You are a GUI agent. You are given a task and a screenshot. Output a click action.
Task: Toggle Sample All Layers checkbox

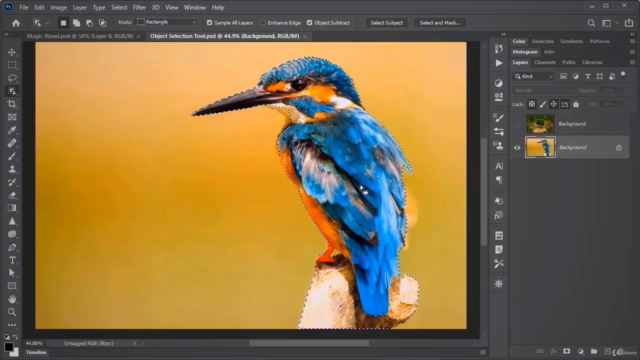pyautogui.click(x=209, y=23)
